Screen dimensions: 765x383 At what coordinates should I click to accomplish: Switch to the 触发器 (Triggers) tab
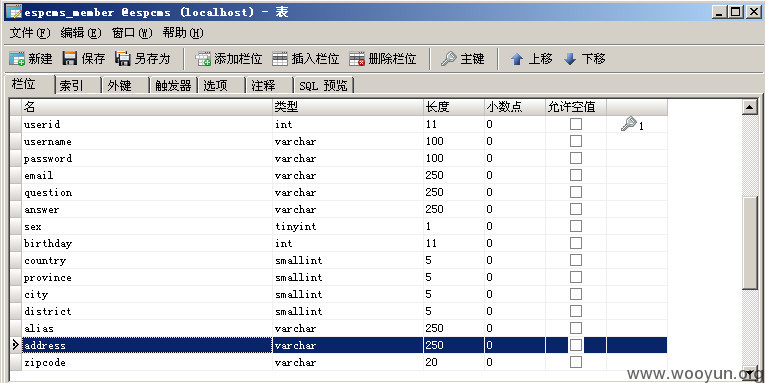tap(173, 85)
